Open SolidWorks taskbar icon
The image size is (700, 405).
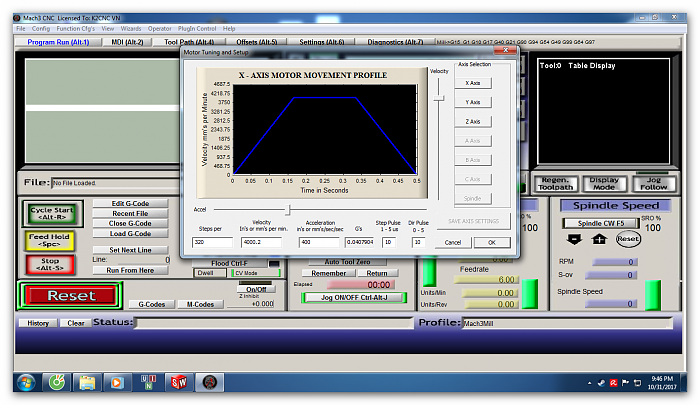click(179, 382)
